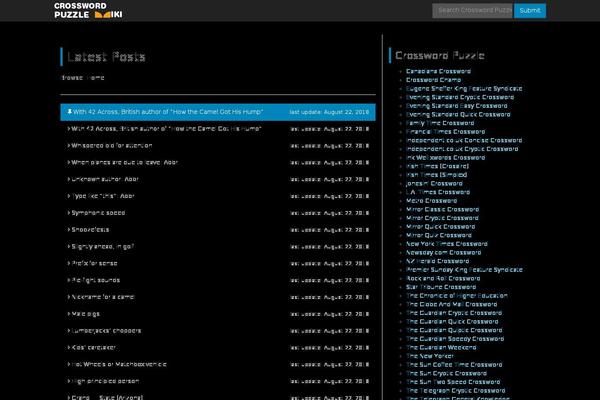
Task: Open The Guardian Speedy Crossword link
Action: pyautogui.click(x=455, y=339)
